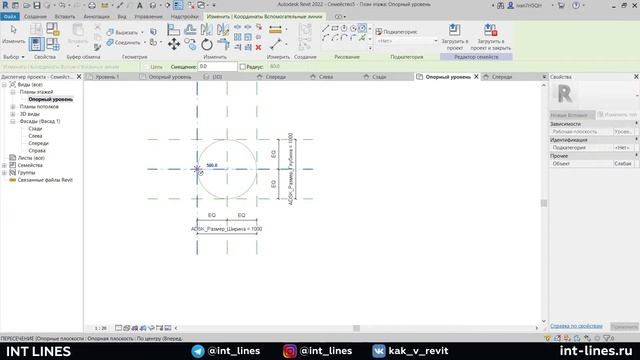This screenshot has width=640, height=360.
Task: Open the Управление ribbon tab
Action: 148,17
